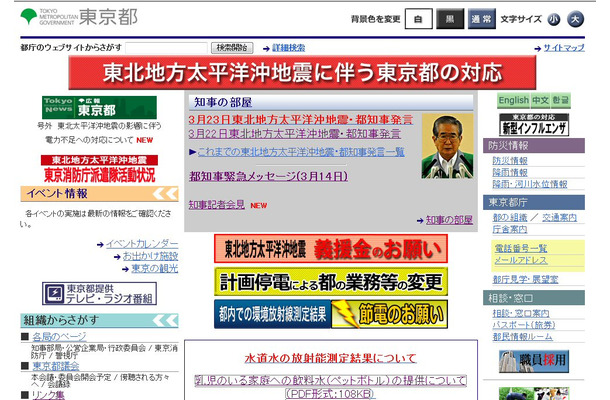The image size is (610, 400).
Task: Focus the site search input field
Action: (167, 48)
